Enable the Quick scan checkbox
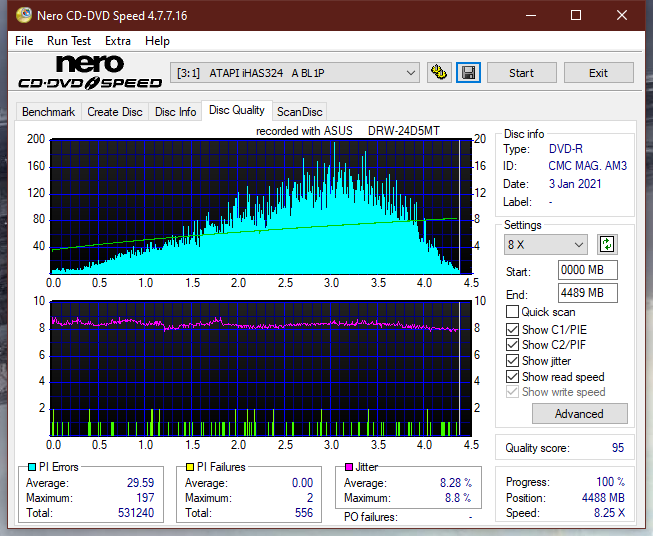Screen dimensions: 653x536 click(512, 312)
